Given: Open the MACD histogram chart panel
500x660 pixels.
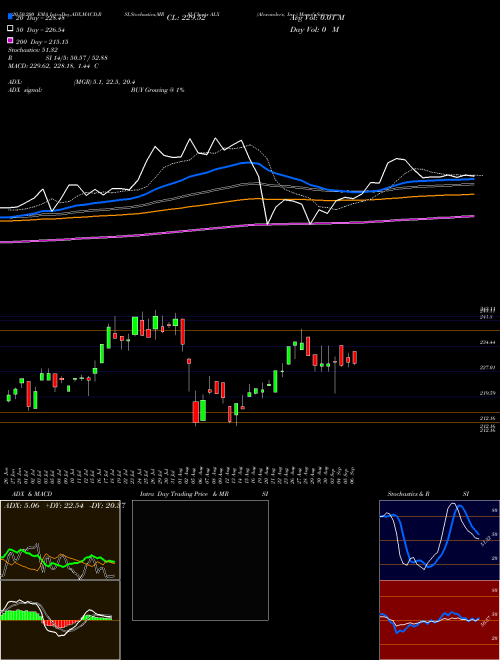Looking at the screenshot, I should pyautogui.click(x=60, y=620).
